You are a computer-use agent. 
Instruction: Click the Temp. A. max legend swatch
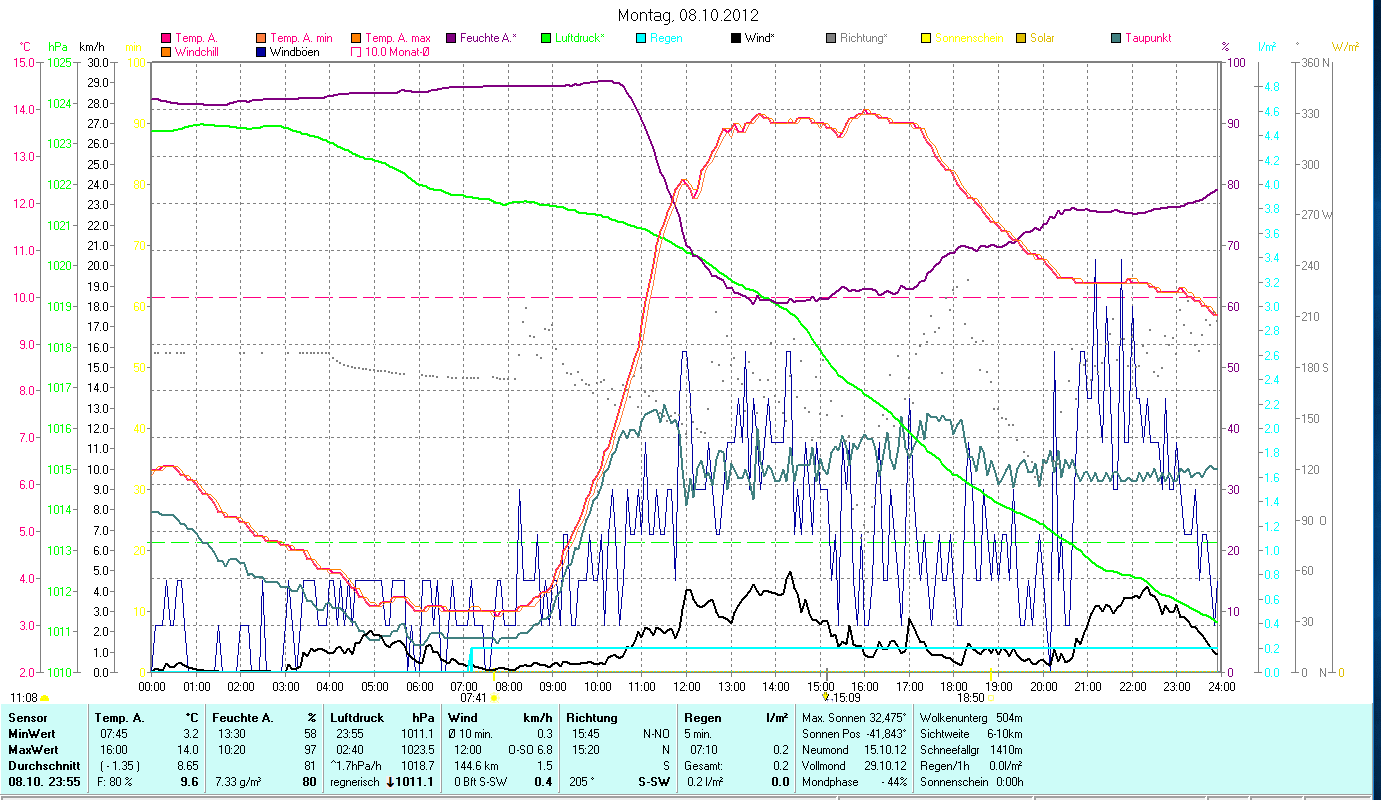click(x=355, y=38)
